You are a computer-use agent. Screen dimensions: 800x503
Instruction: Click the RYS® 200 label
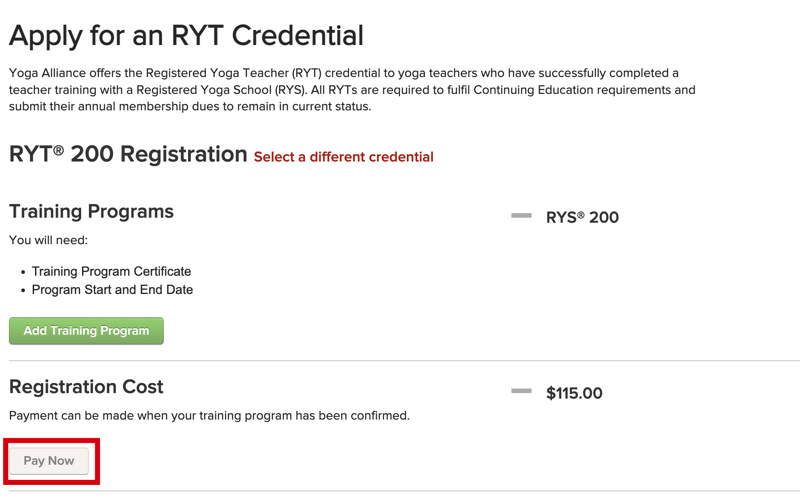click(x=582, y=217)
